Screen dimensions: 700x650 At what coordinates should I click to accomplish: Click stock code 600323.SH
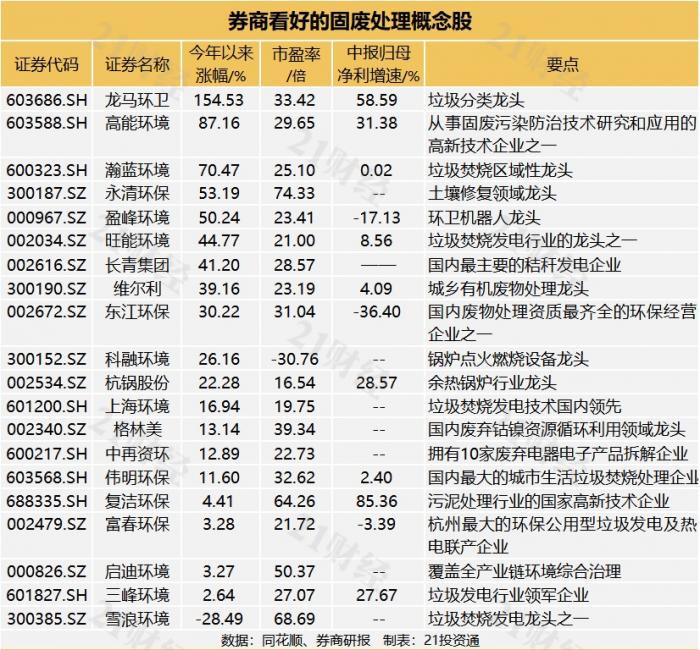[x=46, y=170]
